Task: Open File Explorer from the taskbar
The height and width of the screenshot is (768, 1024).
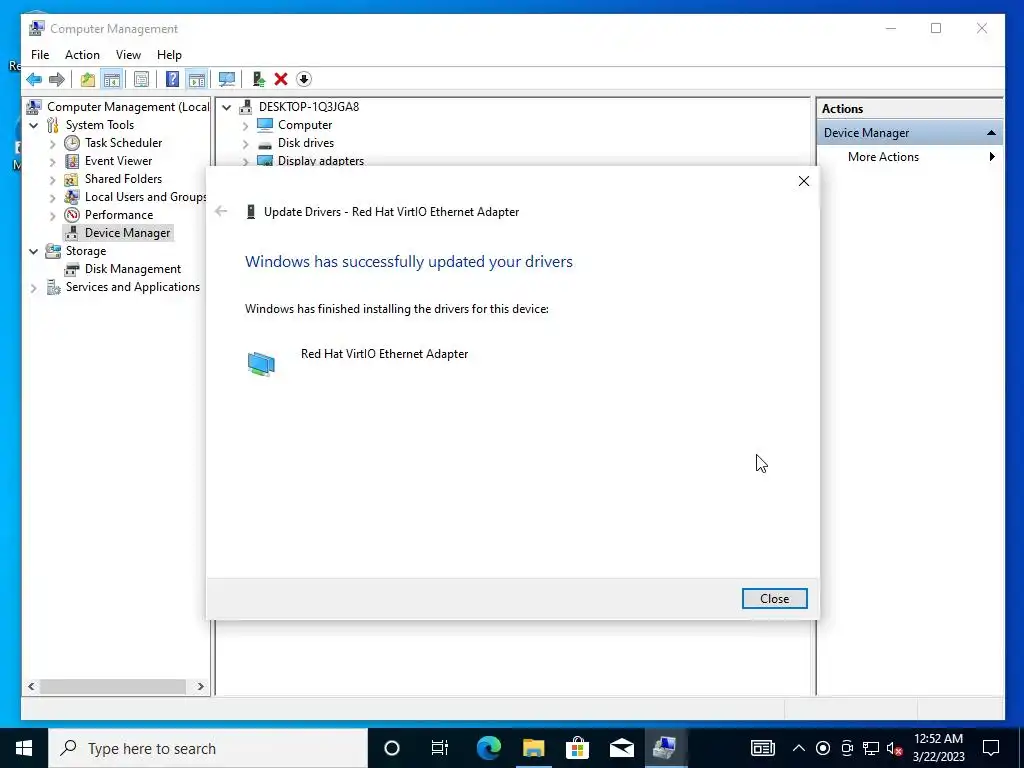Action: [533, 748]
